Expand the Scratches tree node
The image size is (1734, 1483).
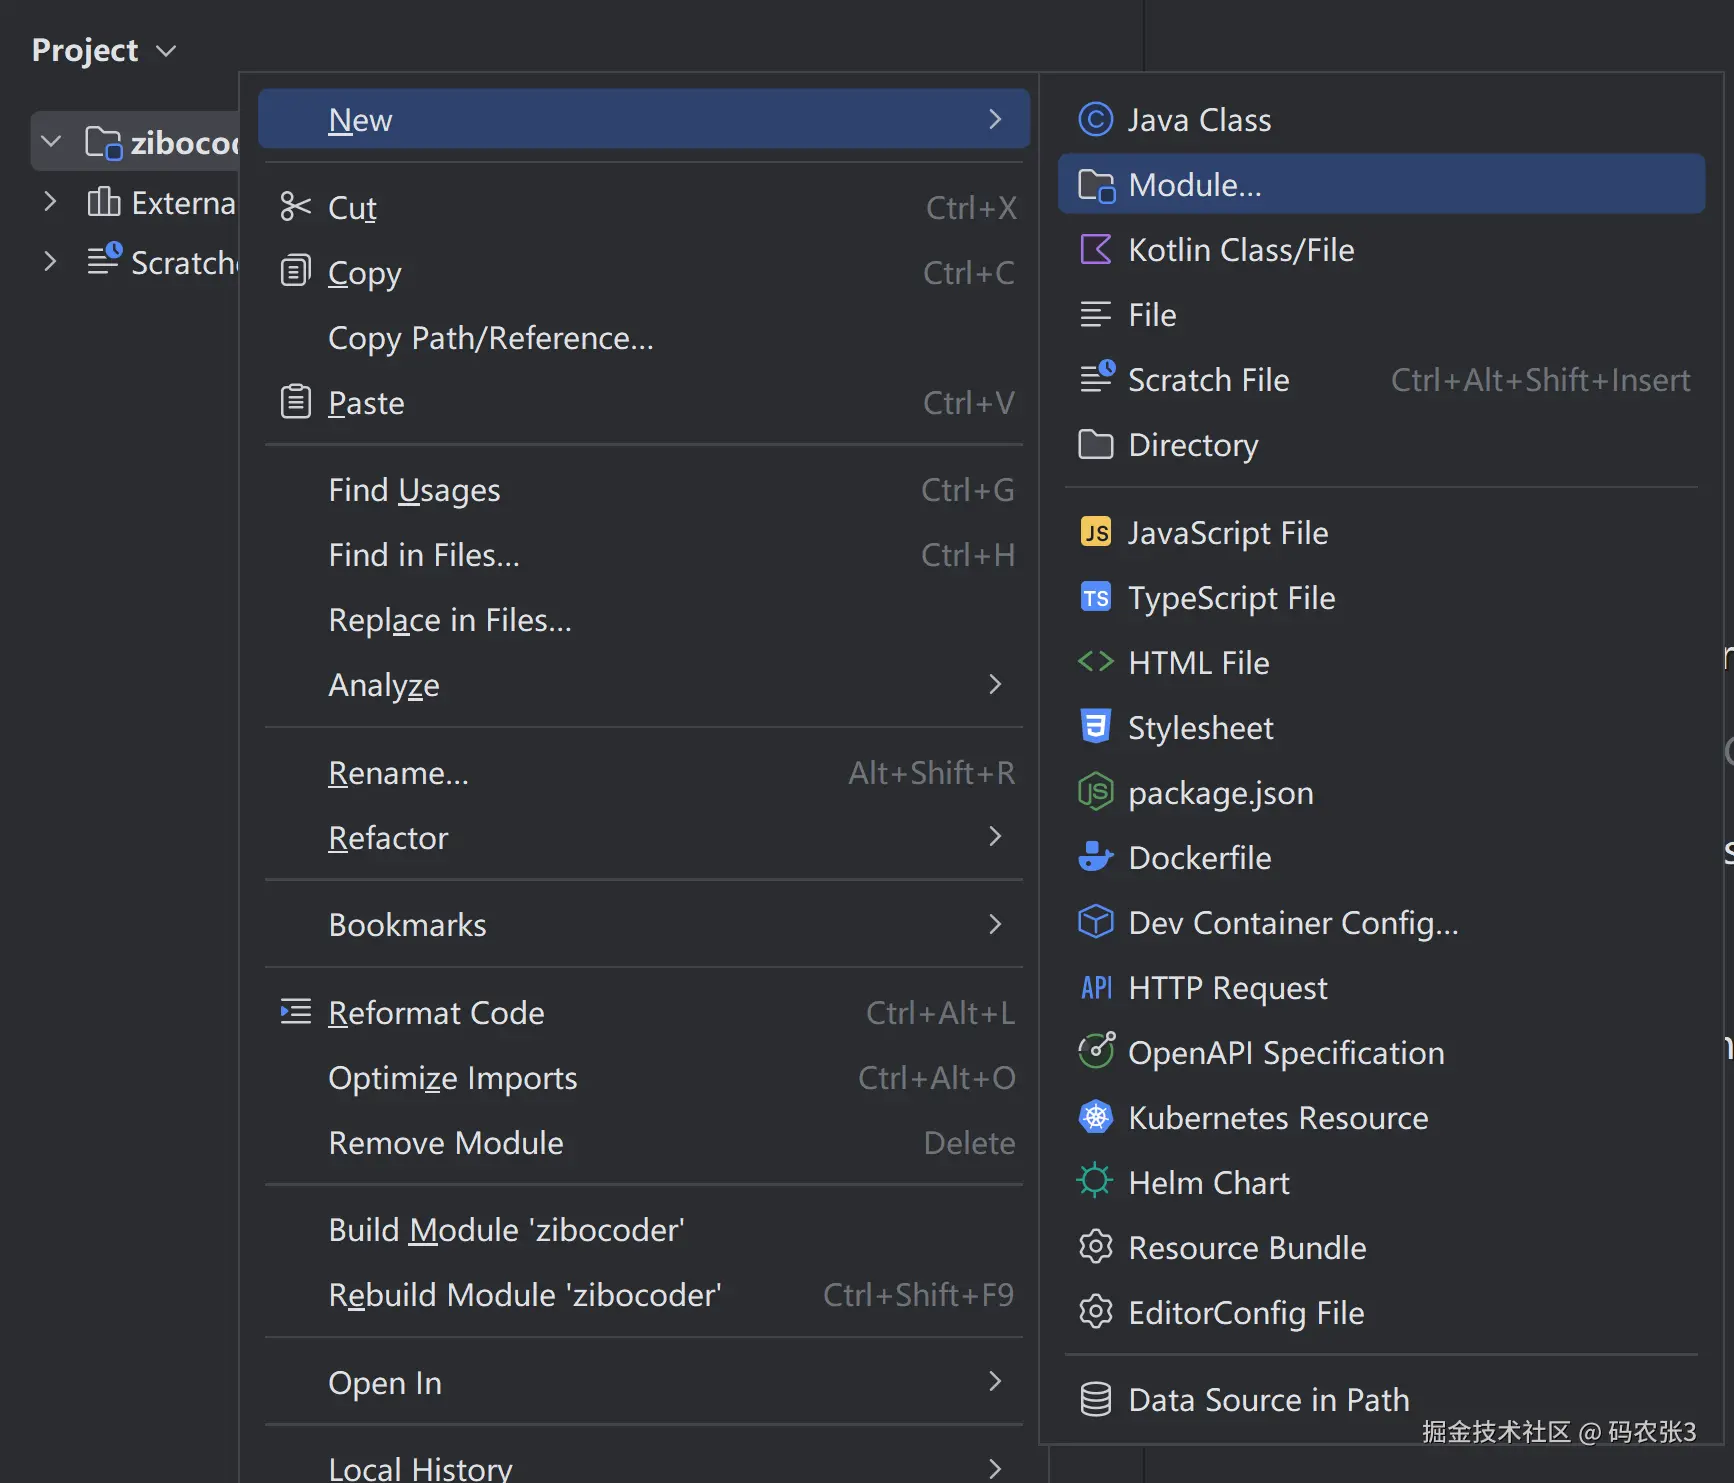coord(51,262)
